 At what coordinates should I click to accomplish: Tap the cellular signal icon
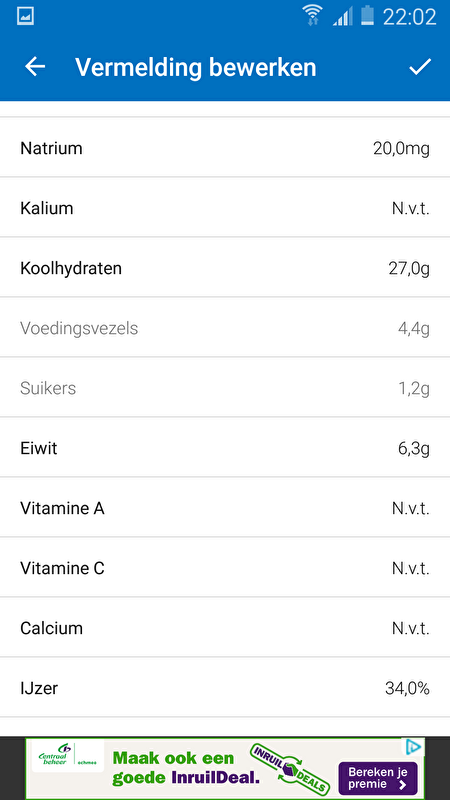(x=343, y=16)
